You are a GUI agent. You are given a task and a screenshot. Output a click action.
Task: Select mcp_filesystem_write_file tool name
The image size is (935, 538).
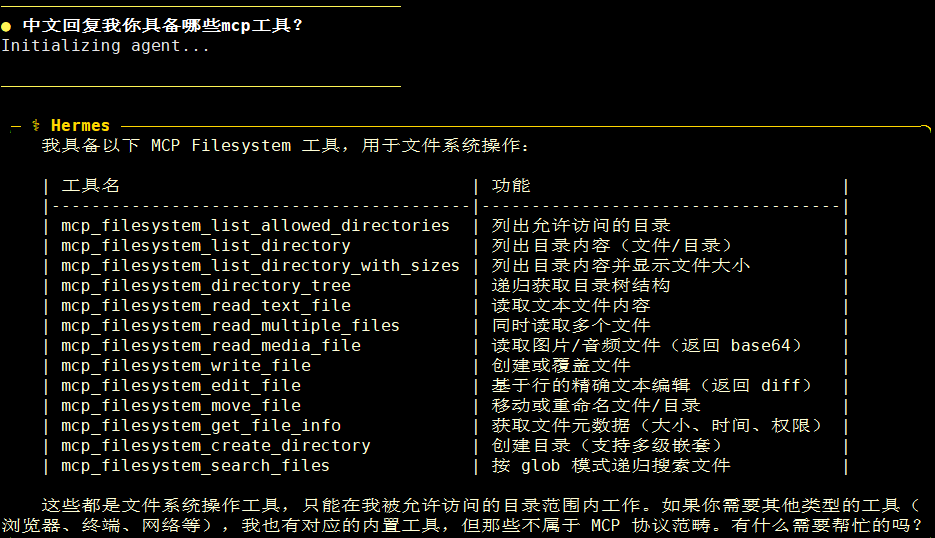186,366
